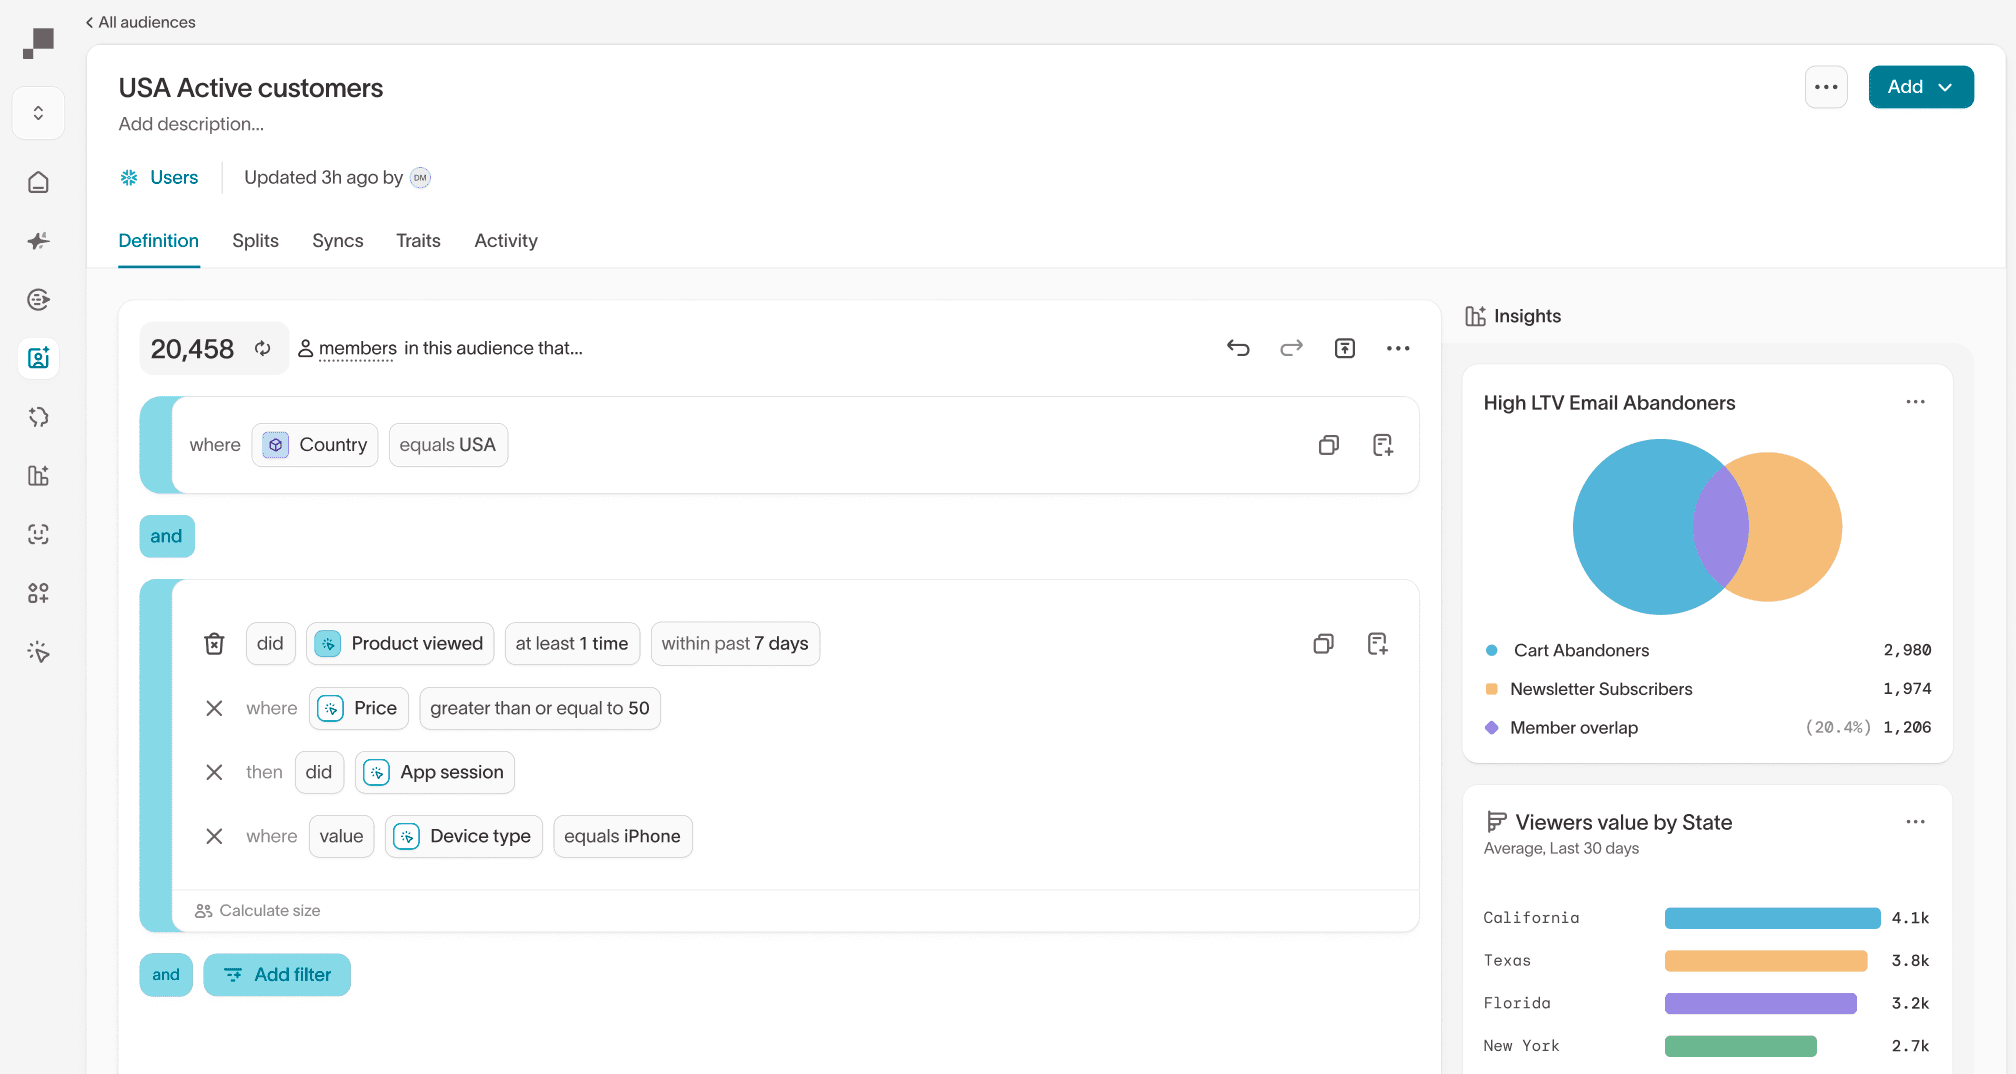Refresh the 20,458 member count
2016x1074 pixels.
(263, 348)
